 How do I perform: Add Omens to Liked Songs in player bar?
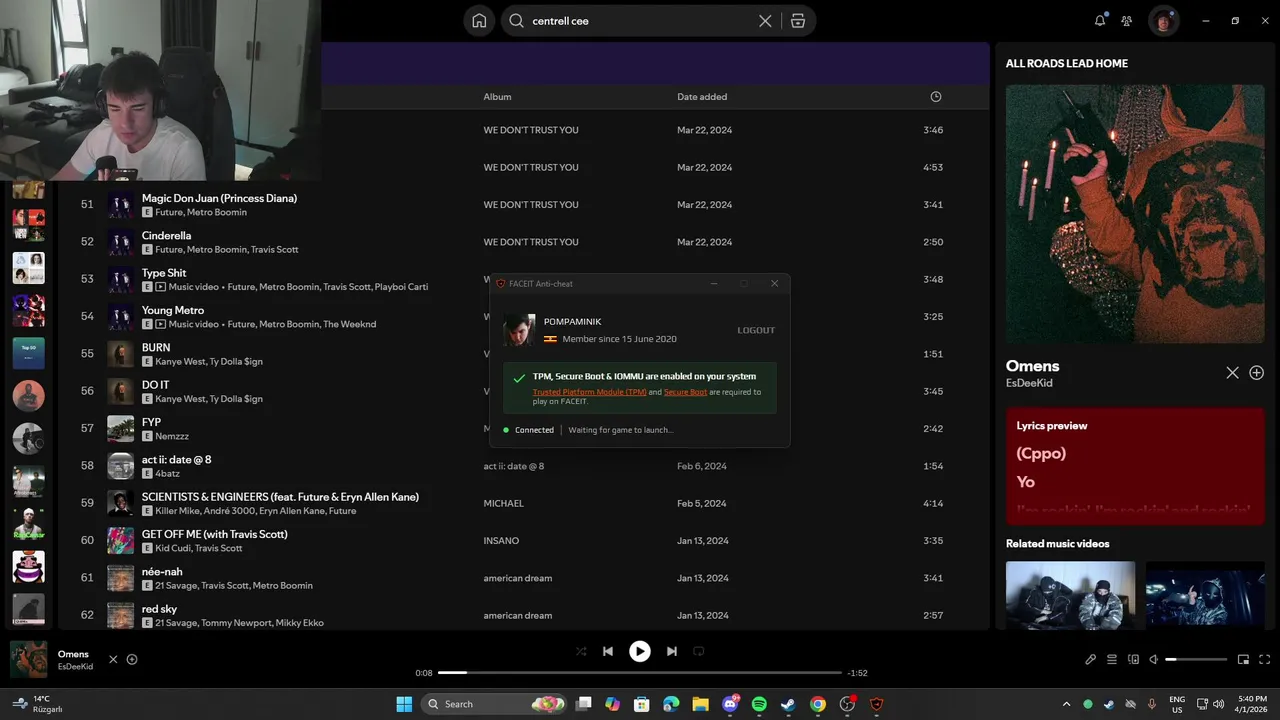(132, 660)
